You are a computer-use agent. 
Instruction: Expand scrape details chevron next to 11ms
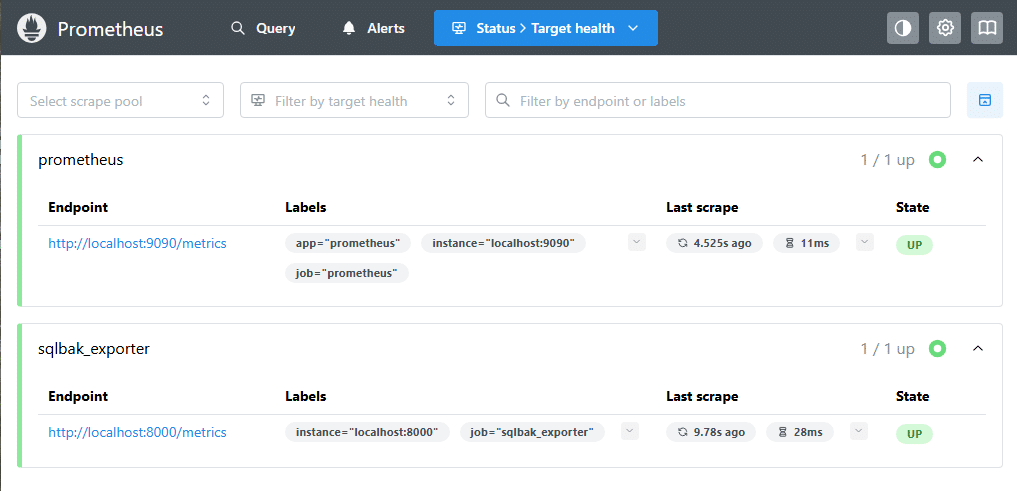coord(865,242)
